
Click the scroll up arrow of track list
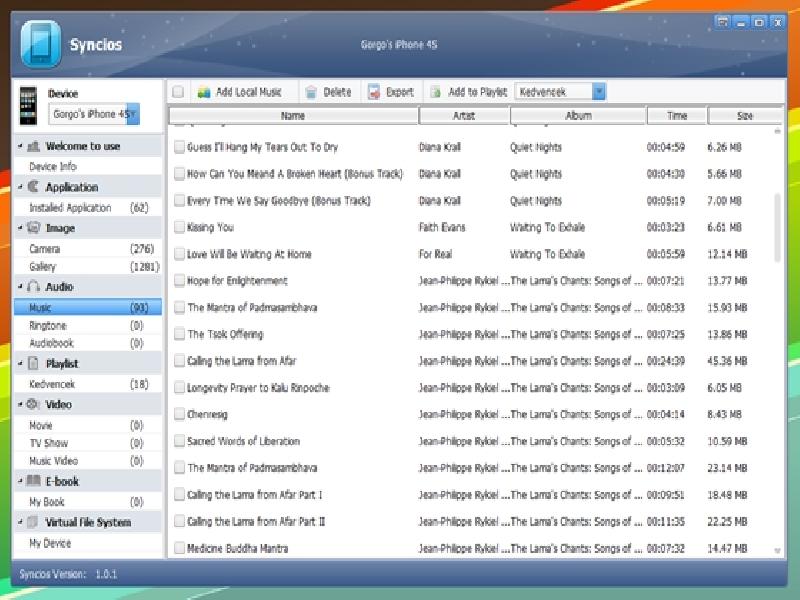tap(777, 131)
